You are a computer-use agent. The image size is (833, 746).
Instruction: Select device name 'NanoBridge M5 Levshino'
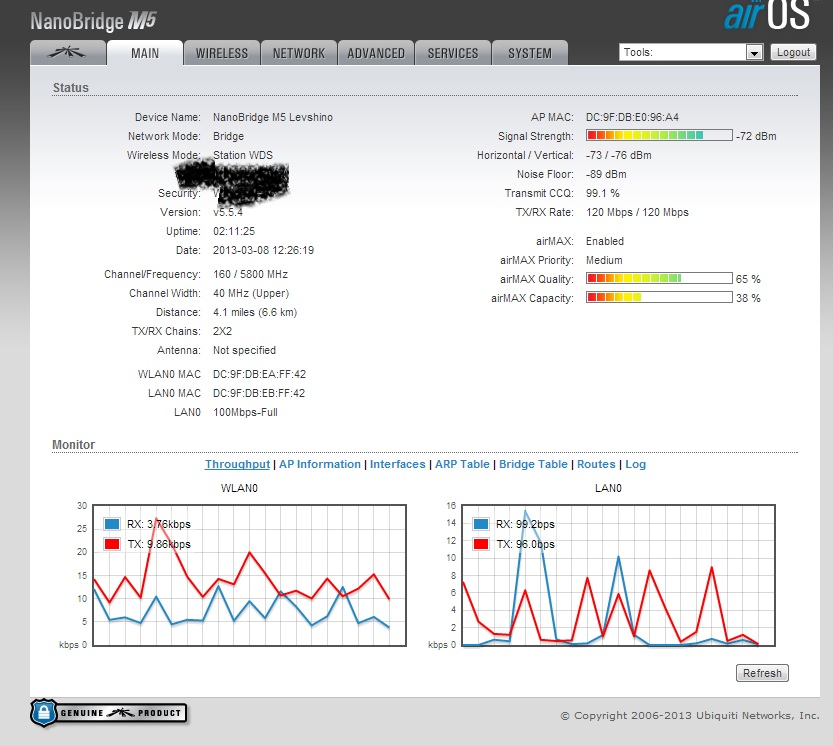pos(273,117)
